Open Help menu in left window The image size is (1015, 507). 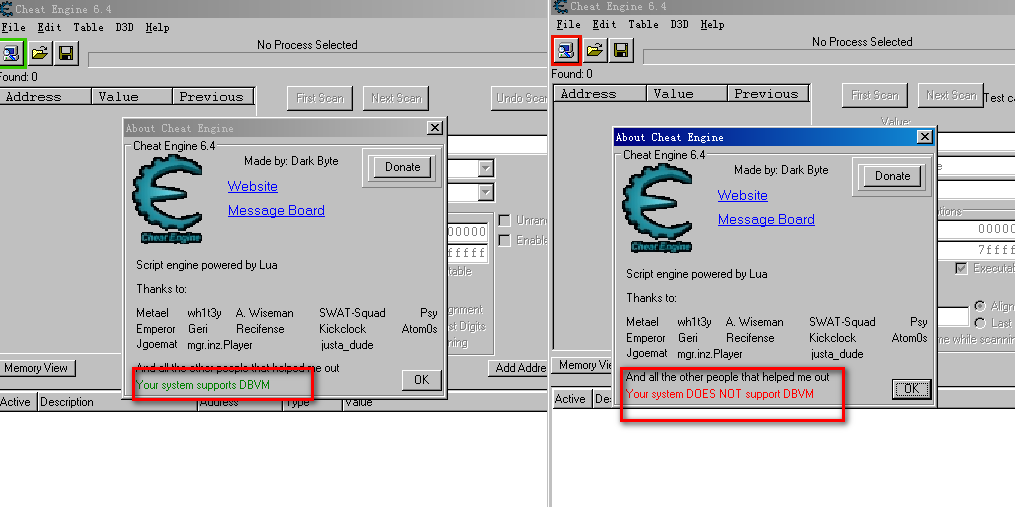click(x=157, y=27)
